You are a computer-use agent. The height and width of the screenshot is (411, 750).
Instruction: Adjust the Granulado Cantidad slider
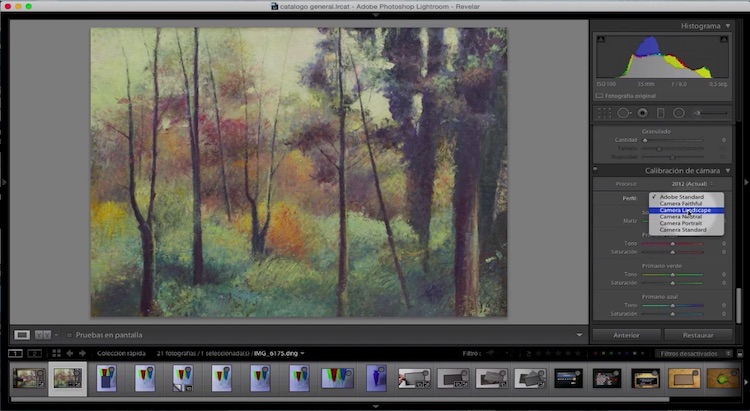click(673, 140)
